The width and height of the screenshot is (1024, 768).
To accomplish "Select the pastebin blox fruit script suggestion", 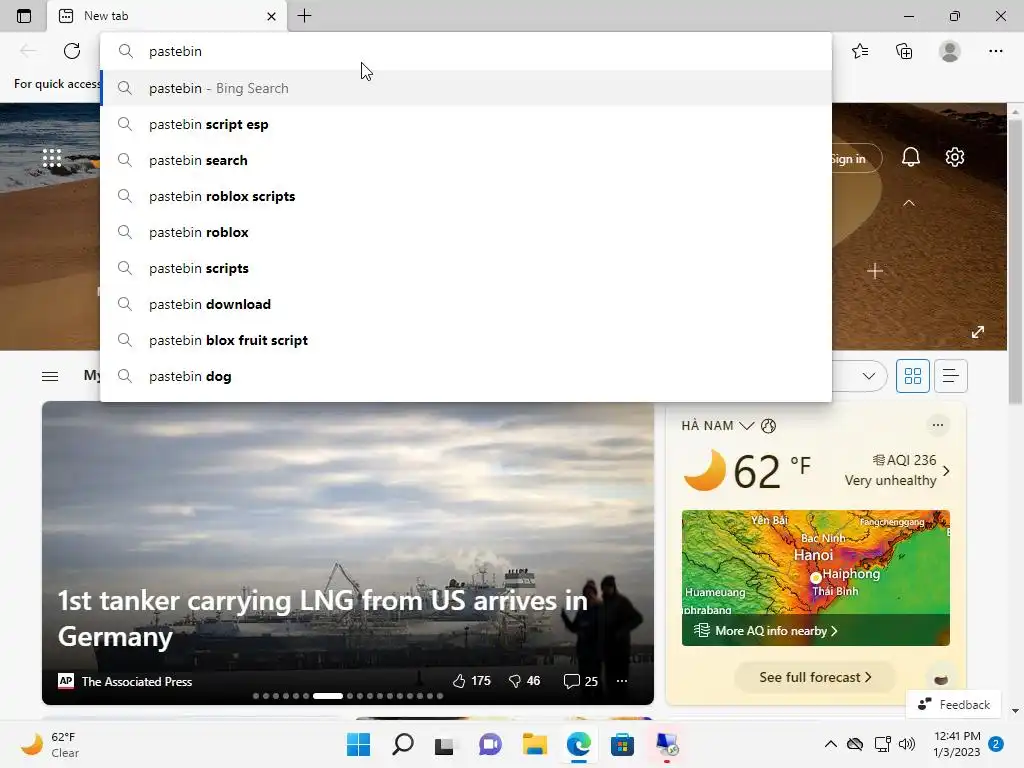I will pyautogui.click(x=466, y=340).
